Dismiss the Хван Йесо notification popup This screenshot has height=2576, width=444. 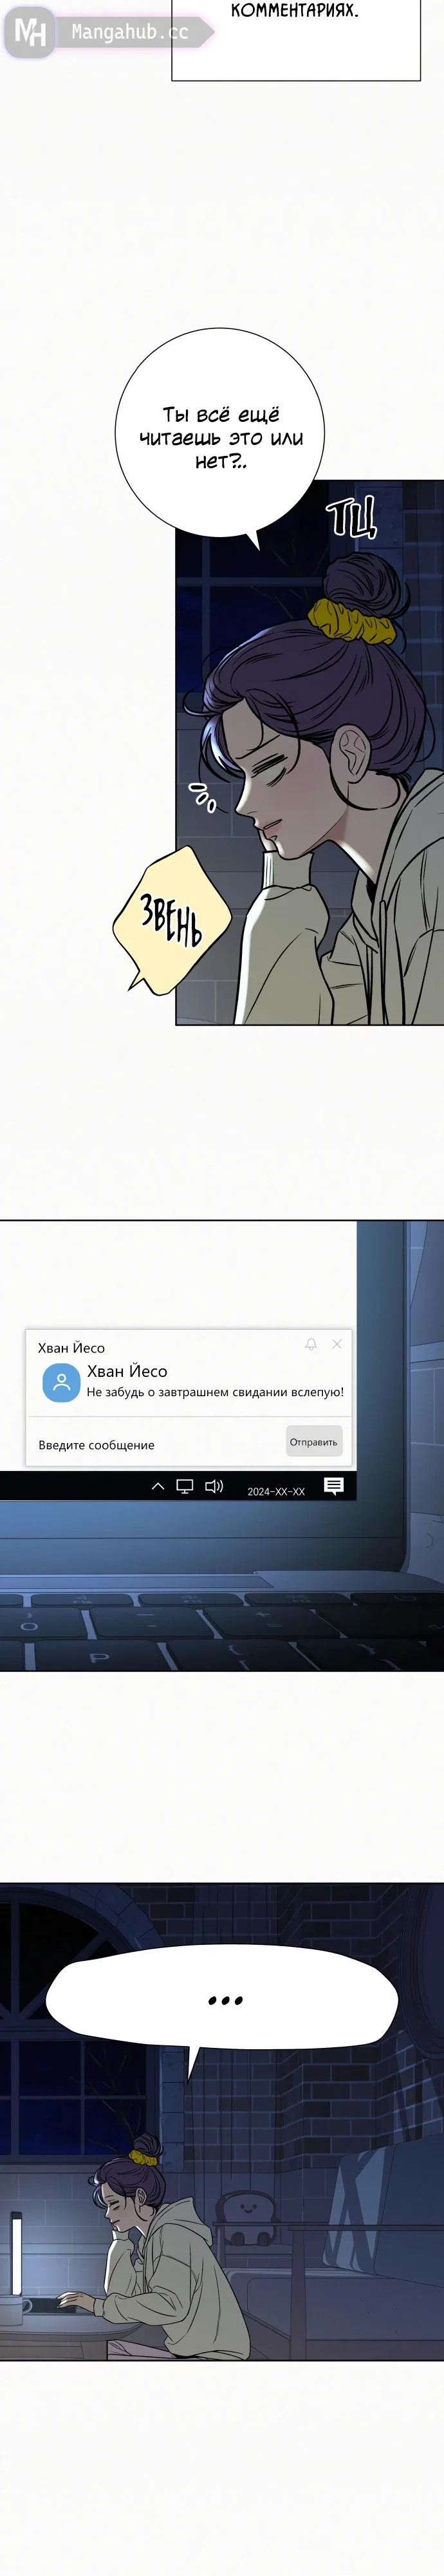click(337, 1344)
